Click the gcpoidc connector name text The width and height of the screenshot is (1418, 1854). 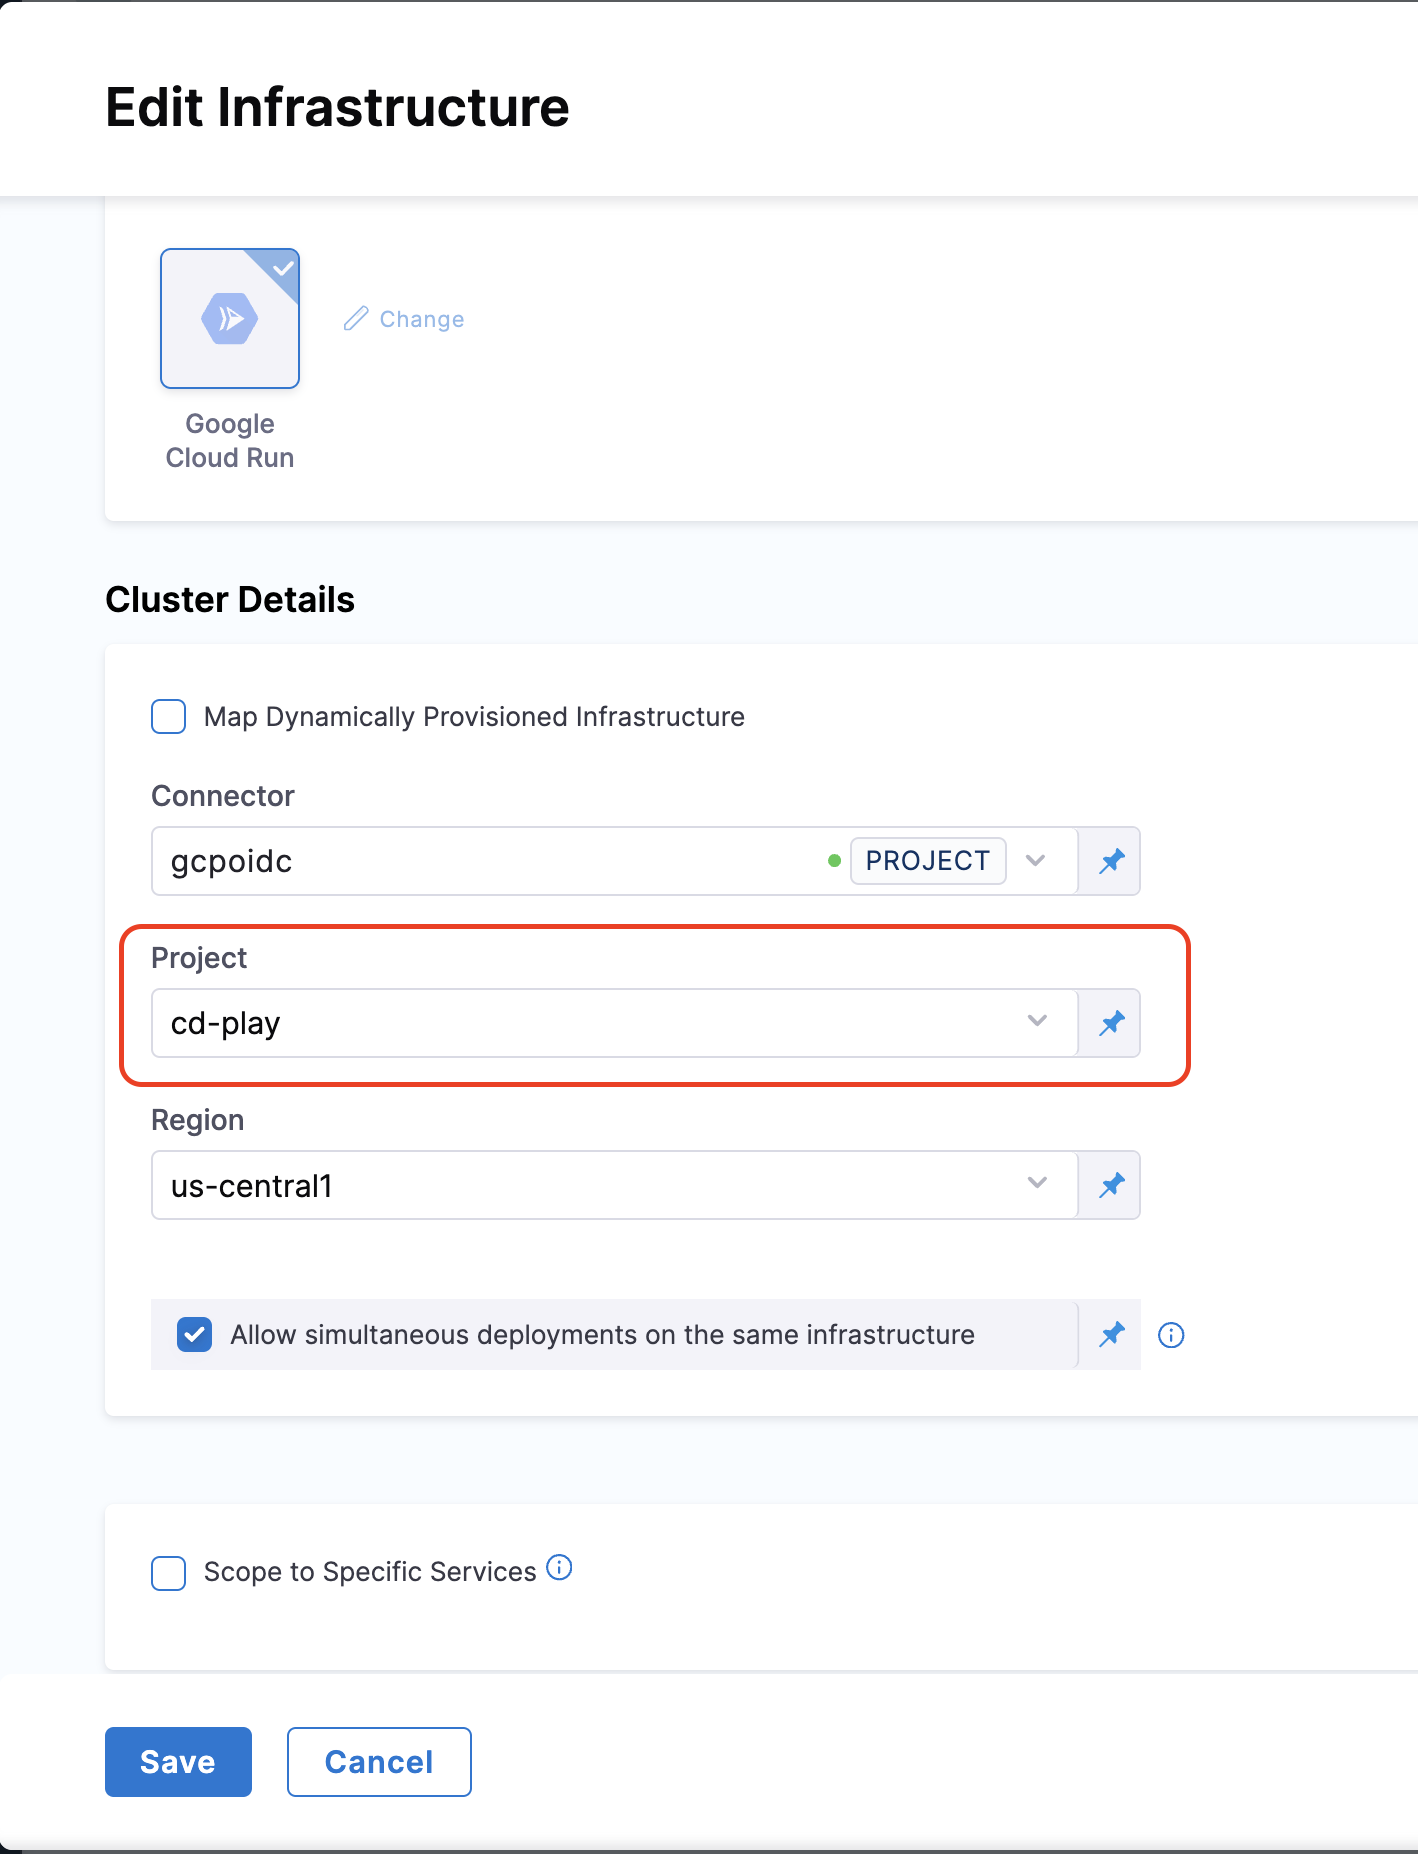[x=232, y=861]
